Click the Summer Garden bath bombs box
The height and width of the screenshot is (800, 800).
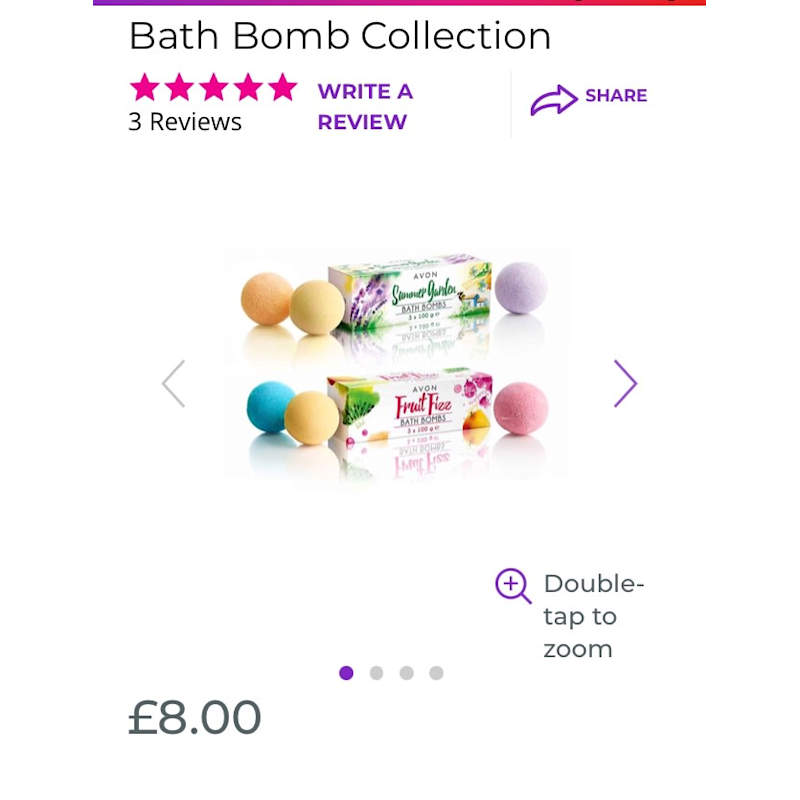click(410, 295)
